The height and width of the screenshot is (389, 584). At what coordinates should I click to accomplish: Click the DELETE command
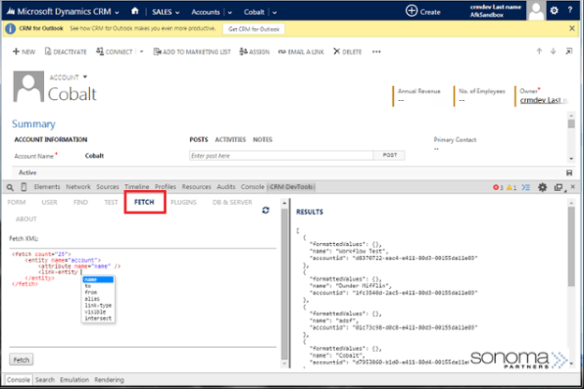[x=347, y=51]
